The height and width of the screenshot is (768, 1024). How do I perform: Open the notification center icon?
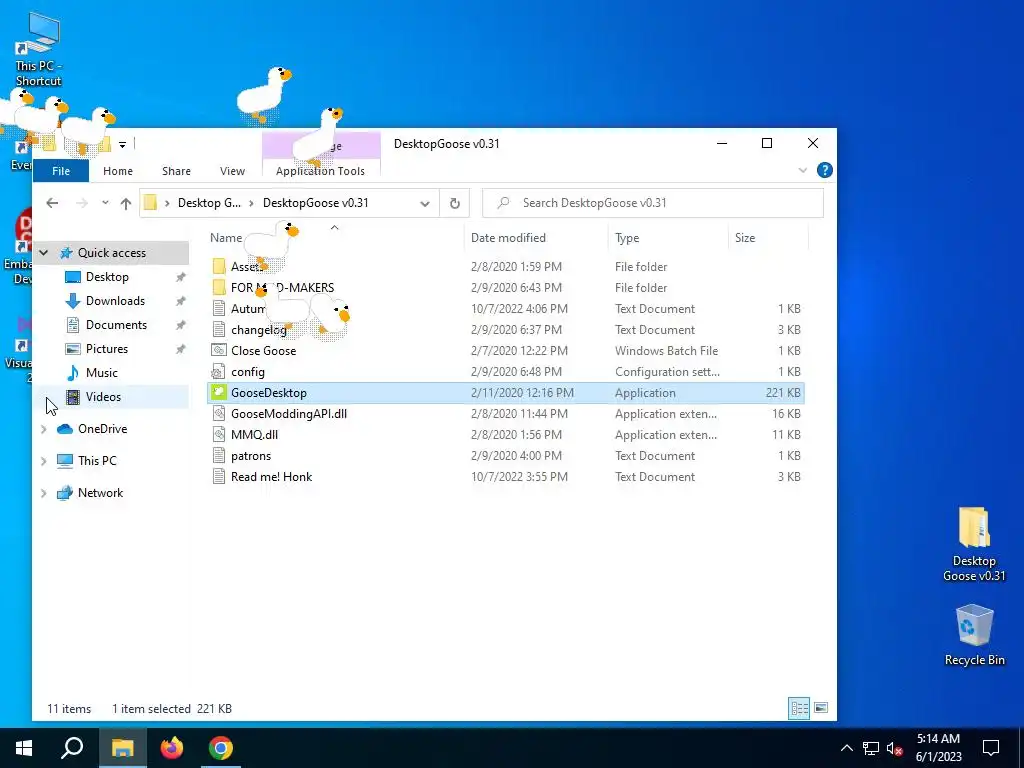pos(991,748)
